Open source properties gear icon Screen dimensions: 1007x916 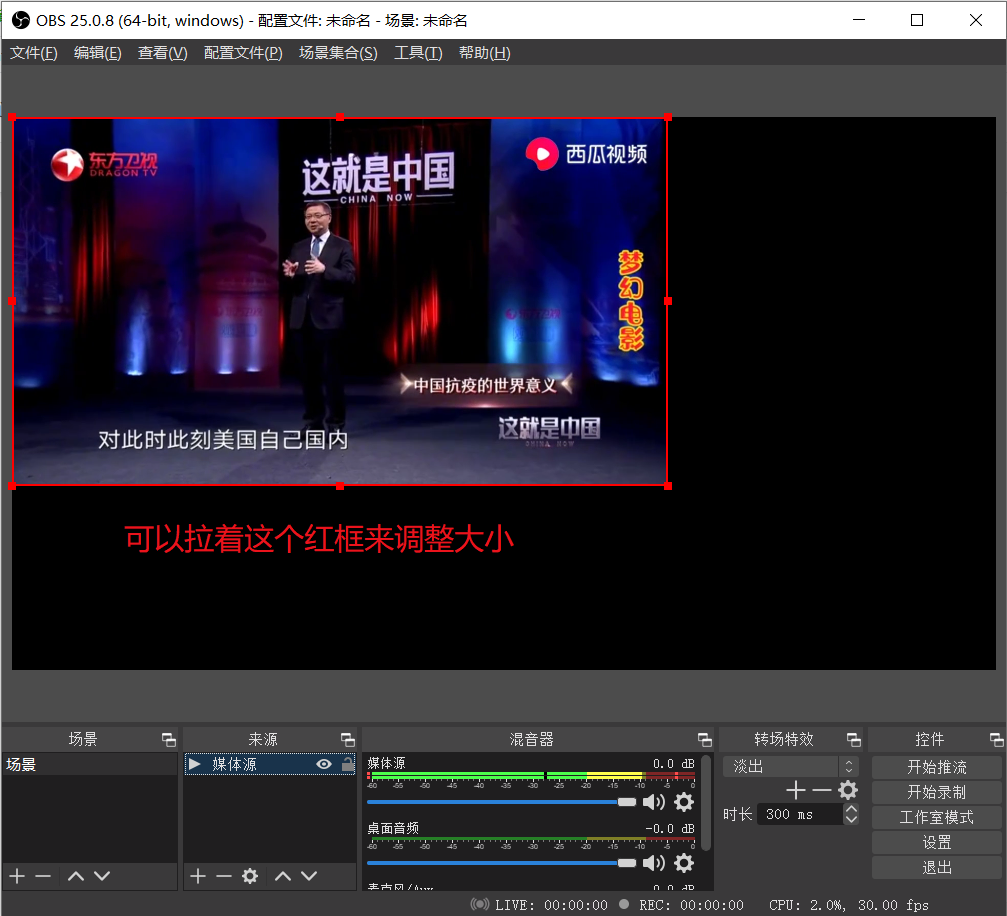click(x=250, y=876)
